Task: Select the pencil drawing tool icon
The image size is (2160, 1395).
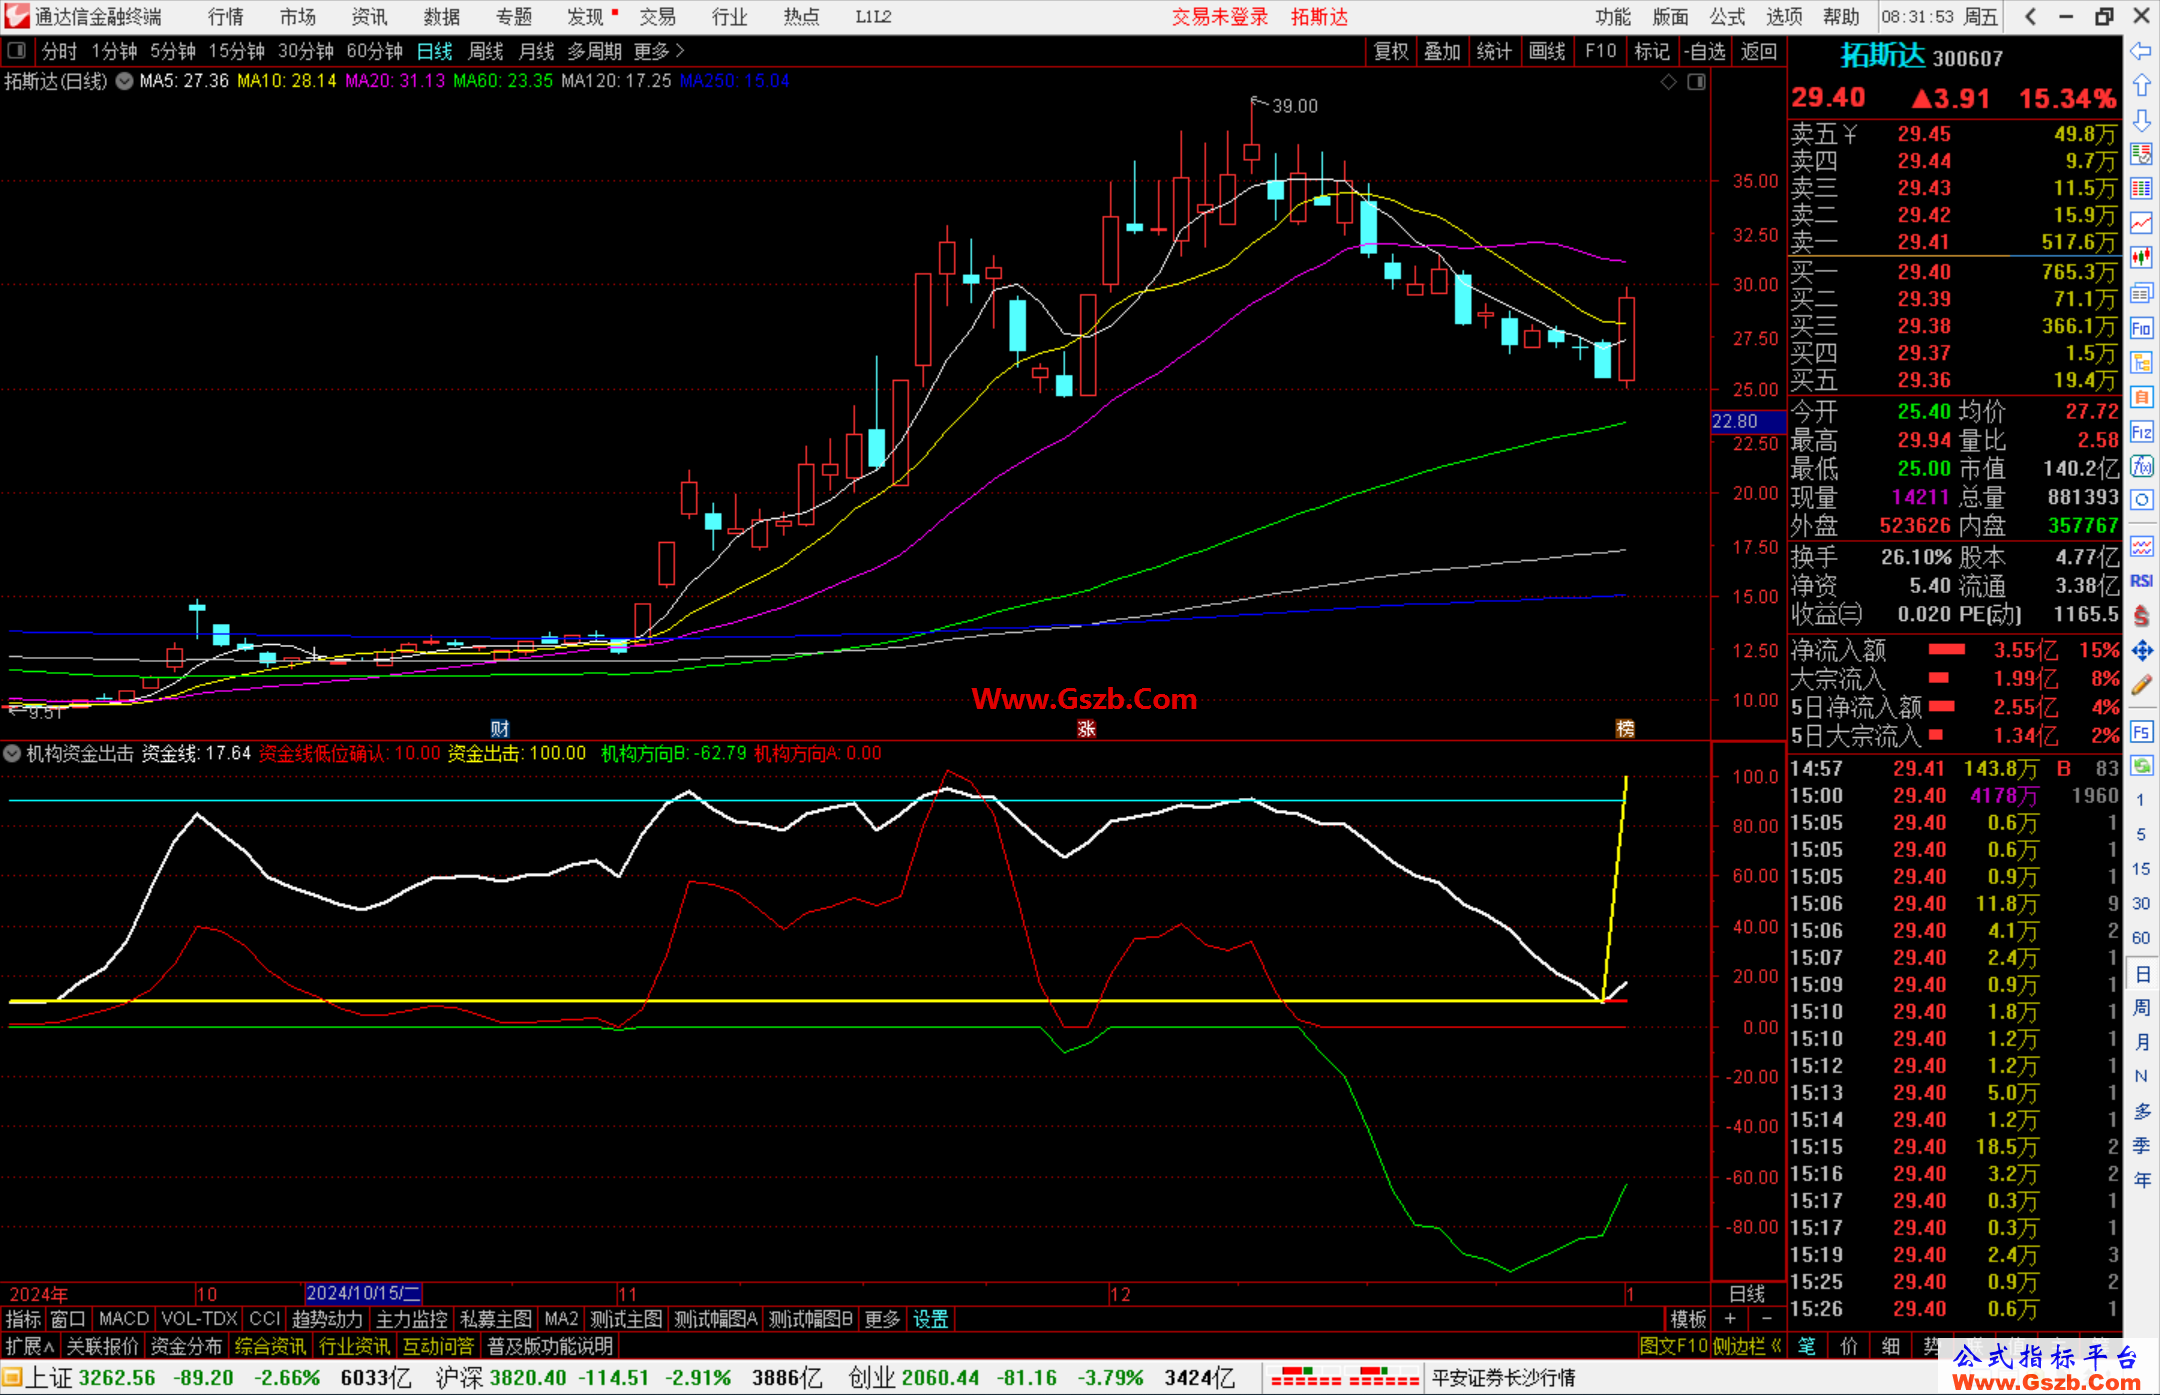Action: (2141, 685)
